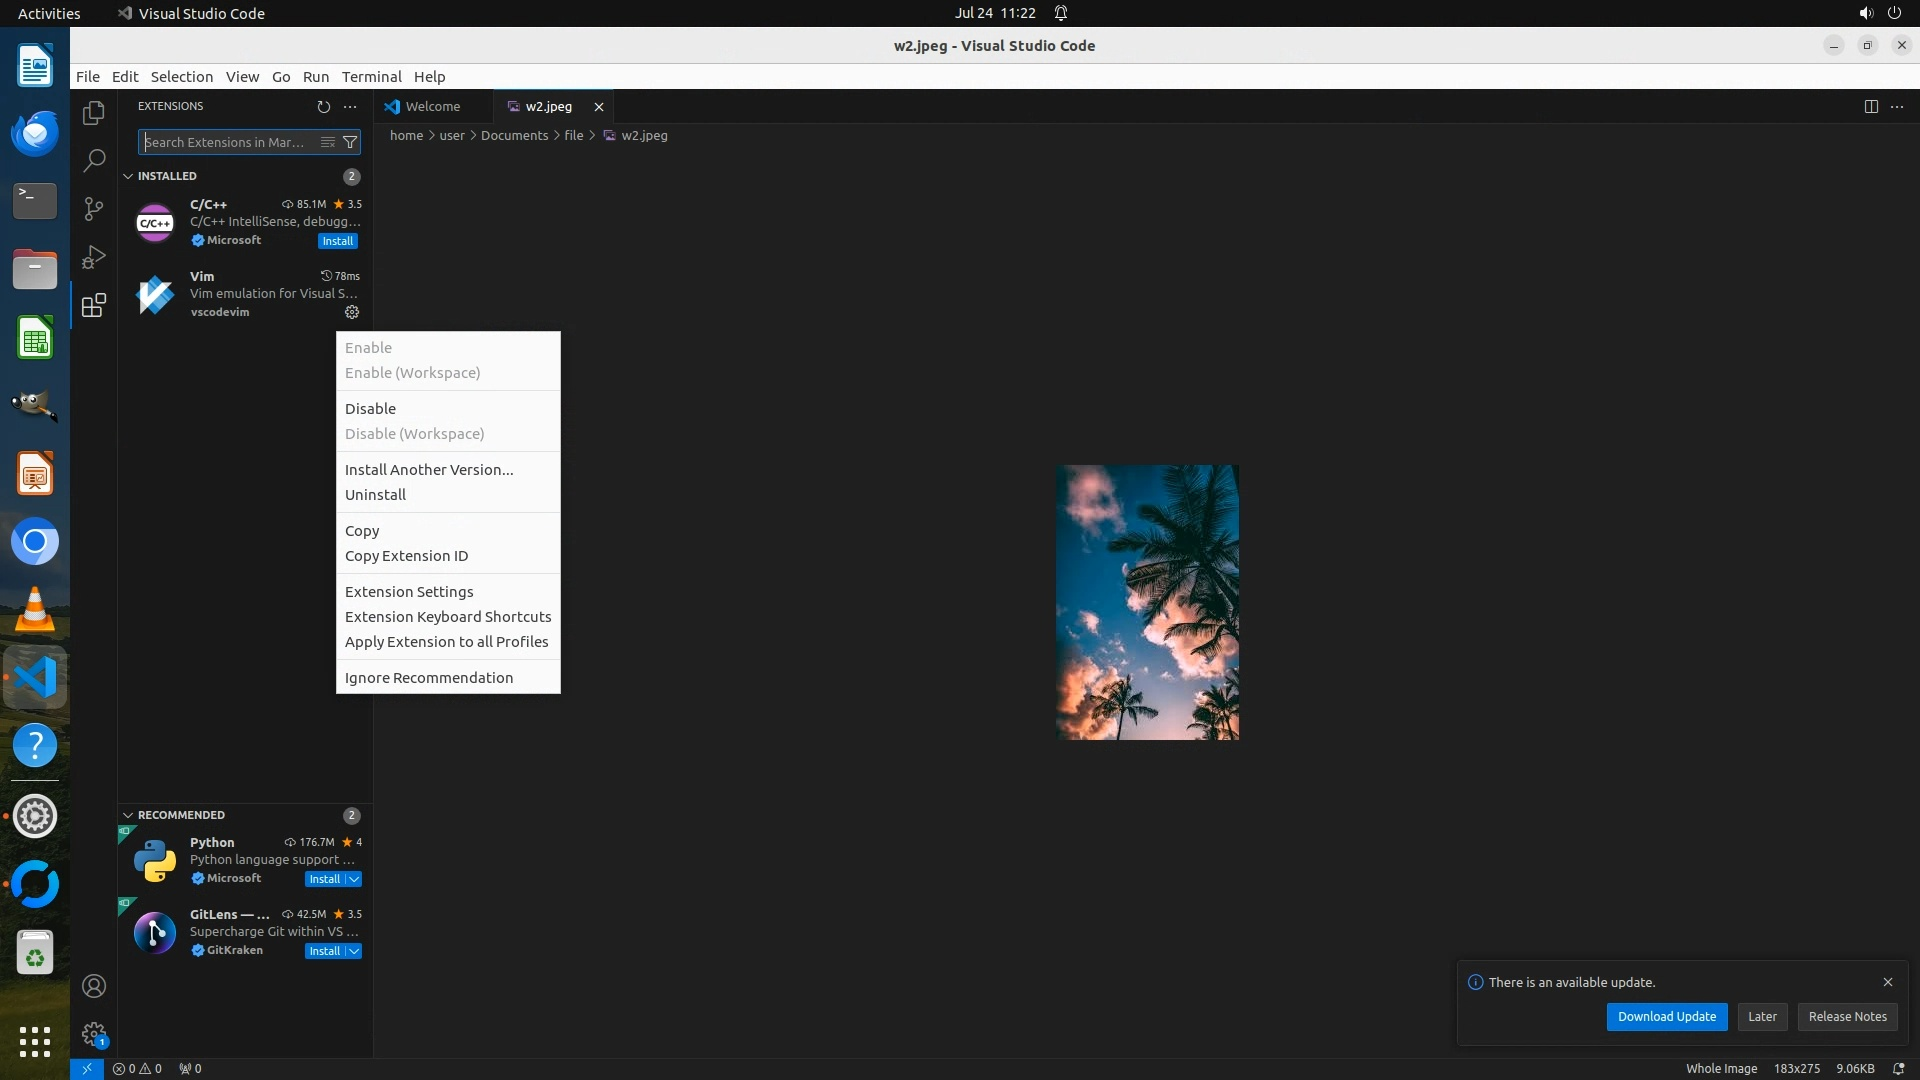Click the w2.jpeg image preview
The image size is (1920, 1080).
[x=1147, y=602]
